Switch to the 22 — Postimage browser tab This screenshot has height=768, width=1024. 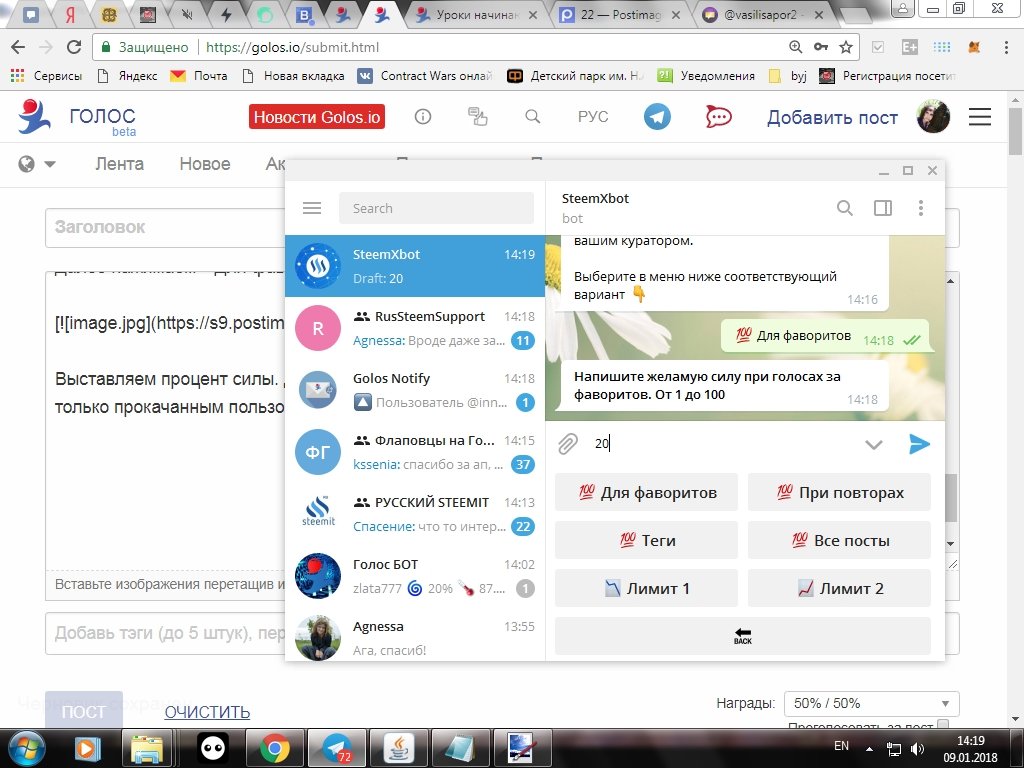(x=620, y=14)
